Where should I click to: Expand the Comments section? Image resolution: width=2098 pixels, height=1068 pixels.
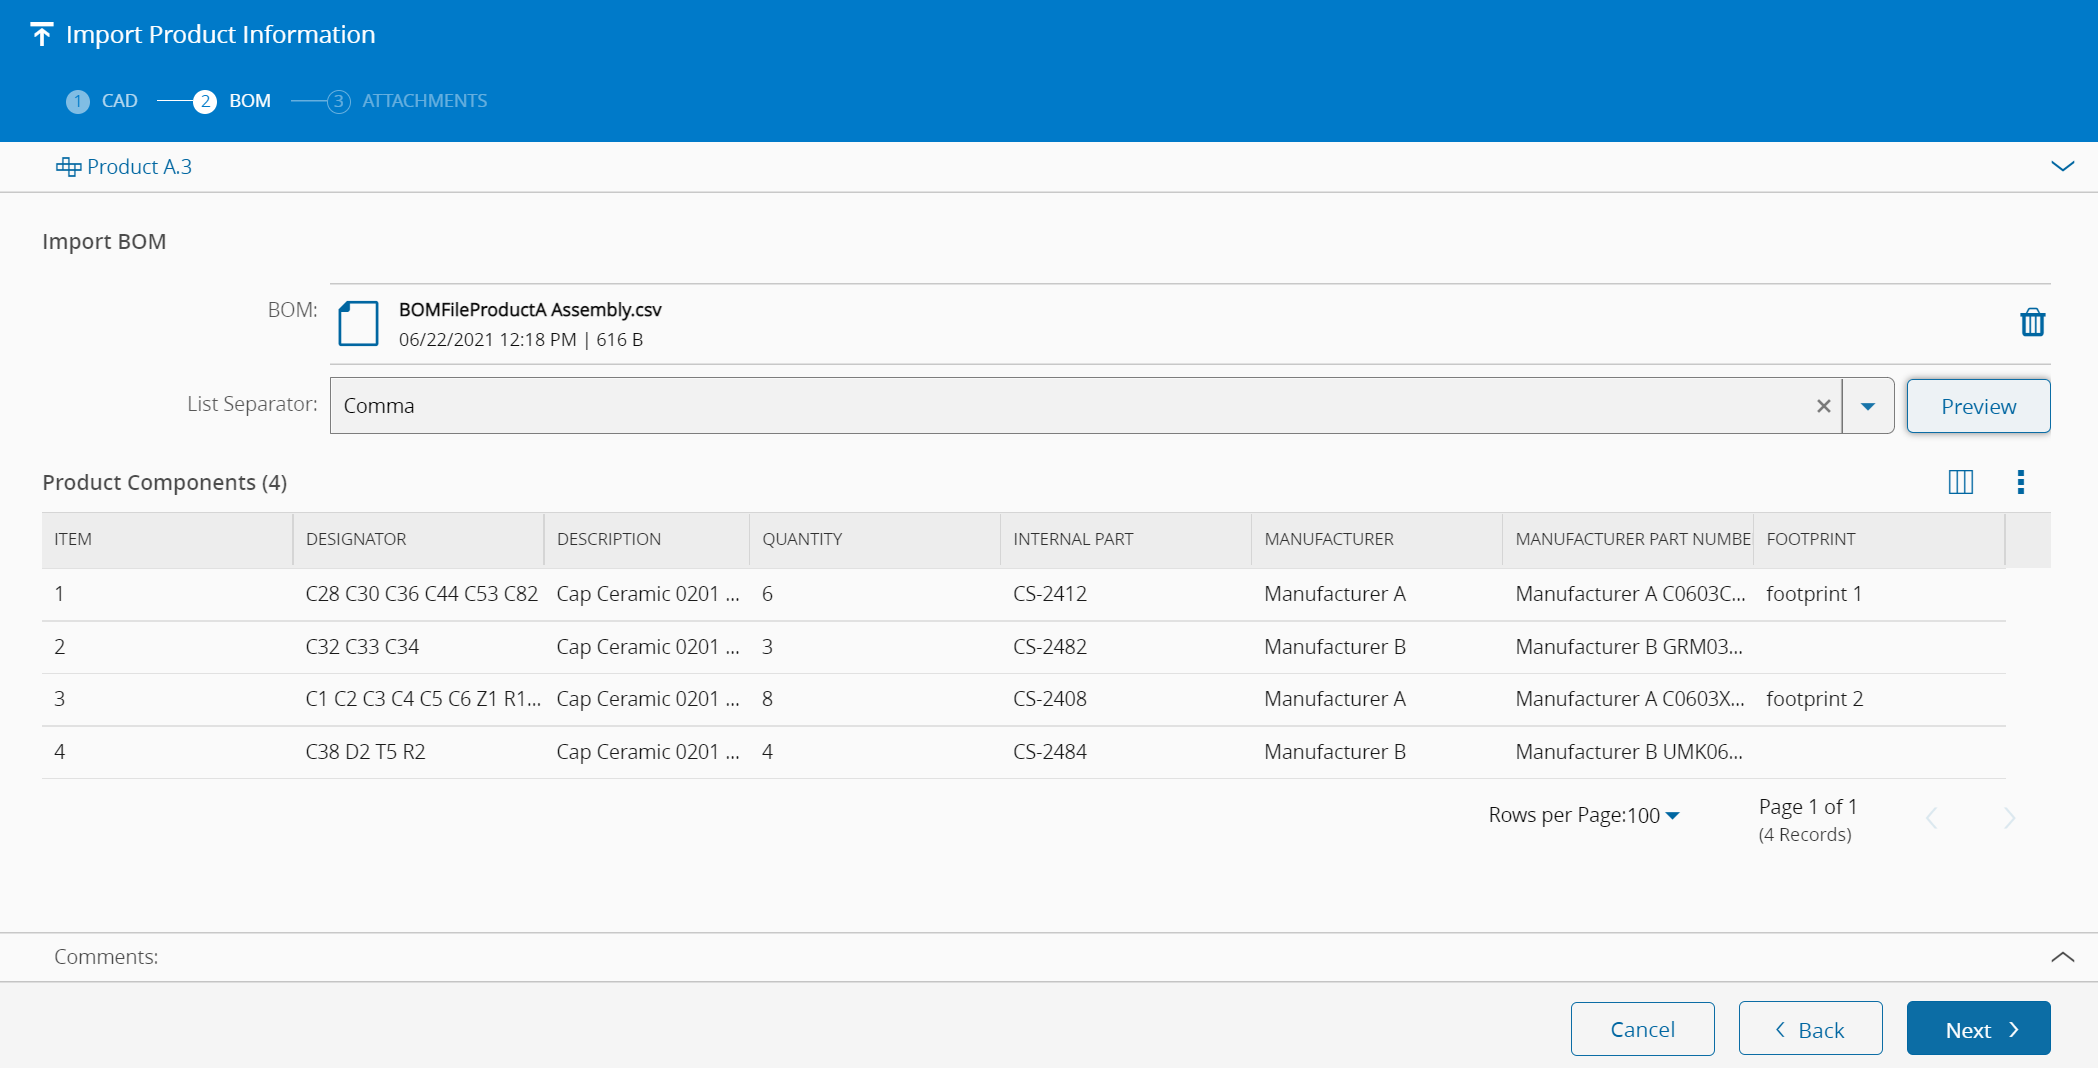click(2062, 957)
